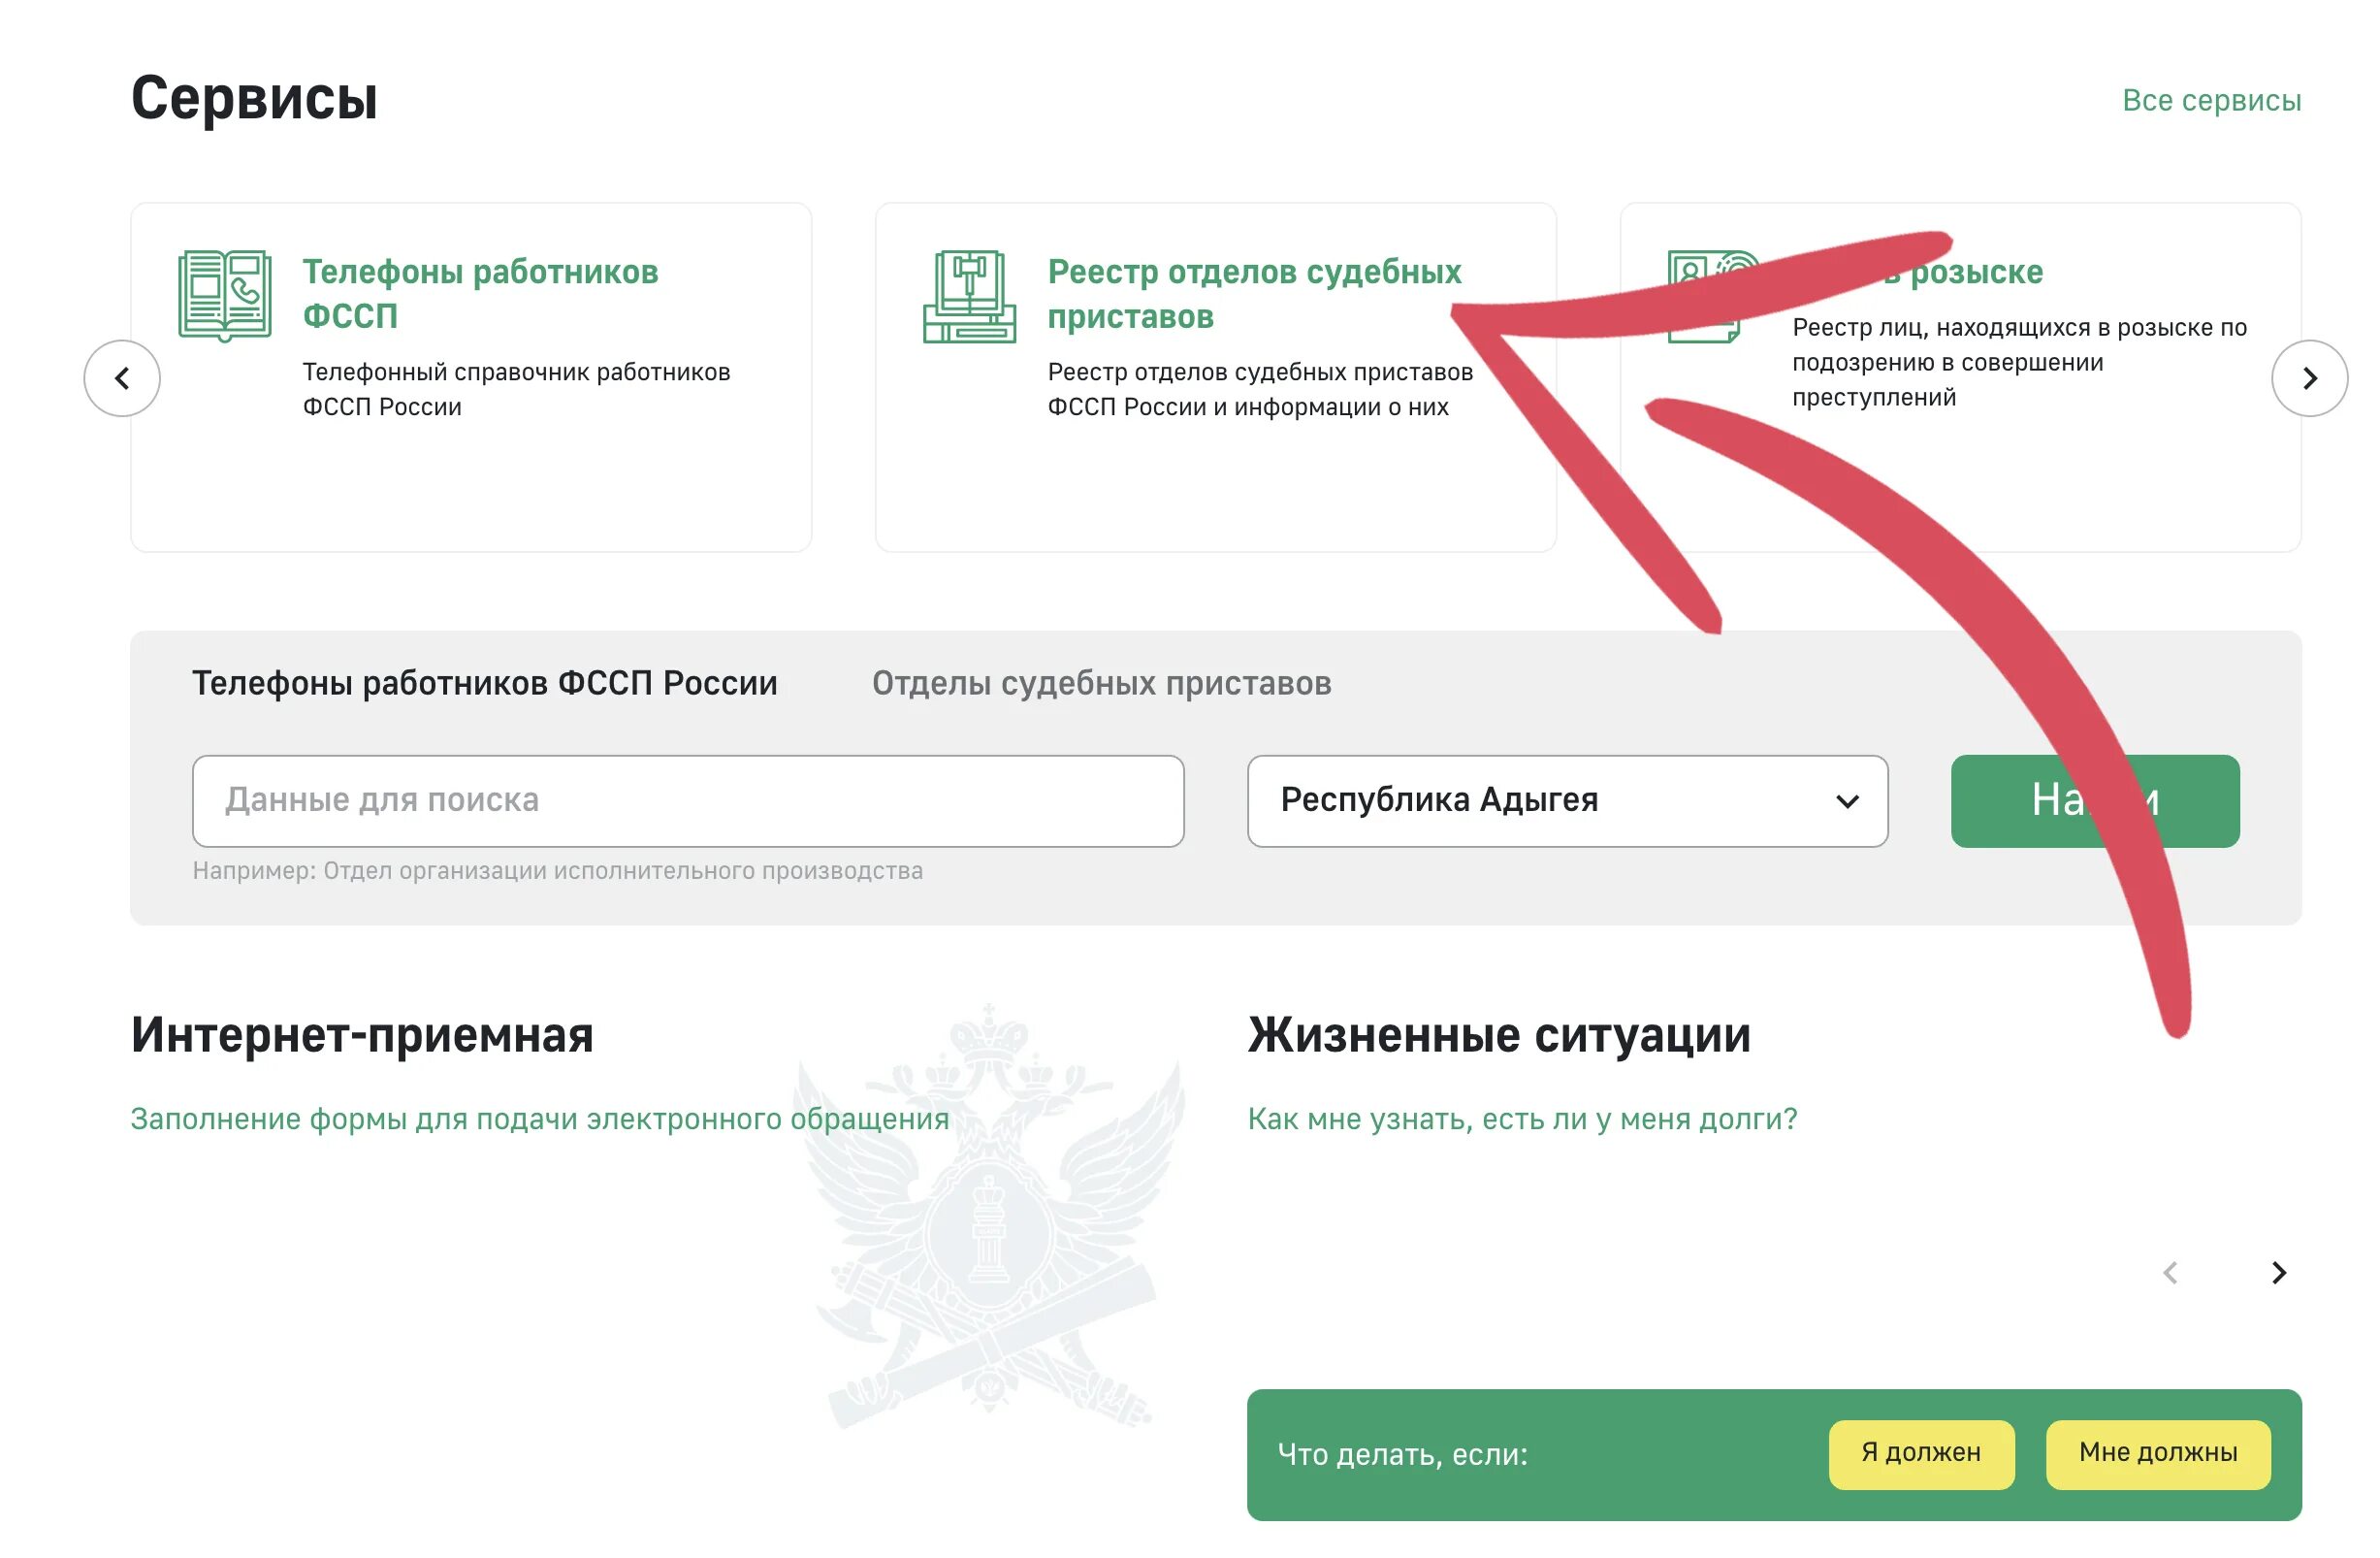Viewport: 2380px width, 1558px height.
Task: Click Реестр лиц, находящихся в розыске description
Action: tap(2018, 362)
